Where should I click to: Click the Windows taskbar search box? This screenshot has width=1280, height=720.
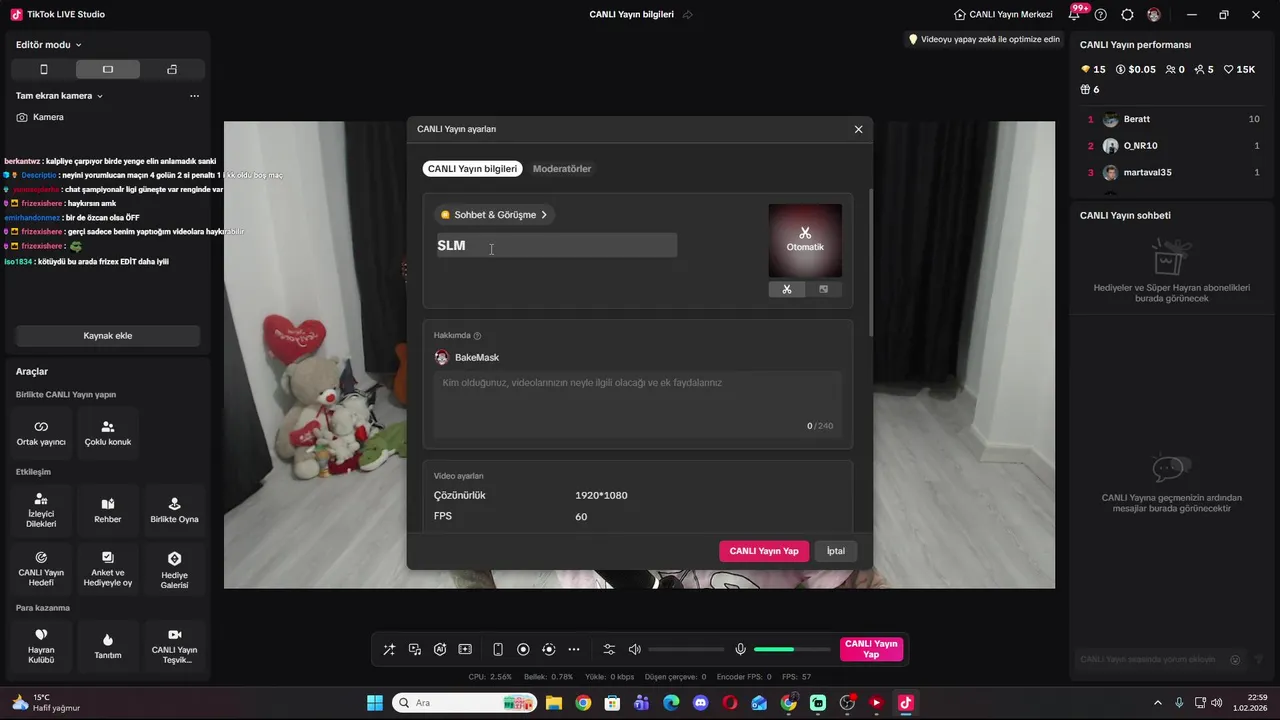pyautogui.click(x=465, y=703)
